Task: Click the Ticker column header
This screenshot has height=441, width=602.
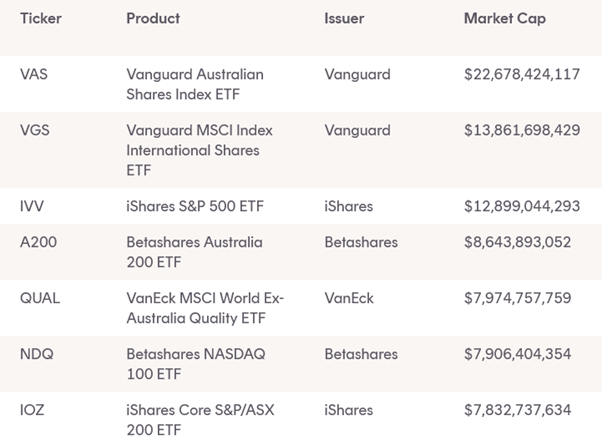Action: point(39,19)
